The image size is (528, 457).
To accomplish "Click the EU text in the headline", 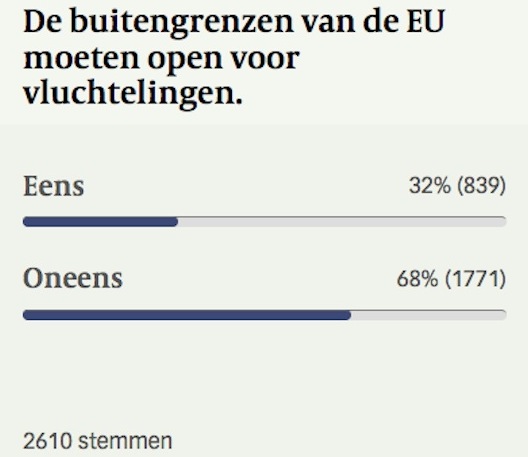I will coord(426,21).
